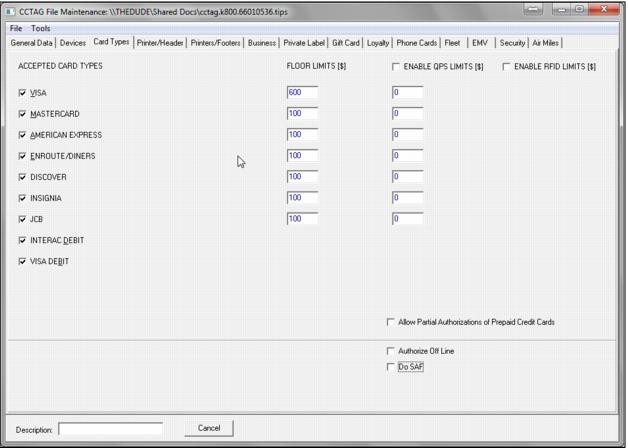
Task: Click the CCTAG application icon in title bar
Action: [10, 10]
